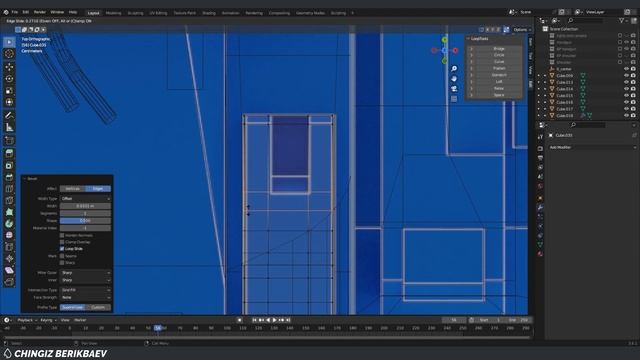
Task: Click LoopTools Space button
Action: tap(499, 95)
